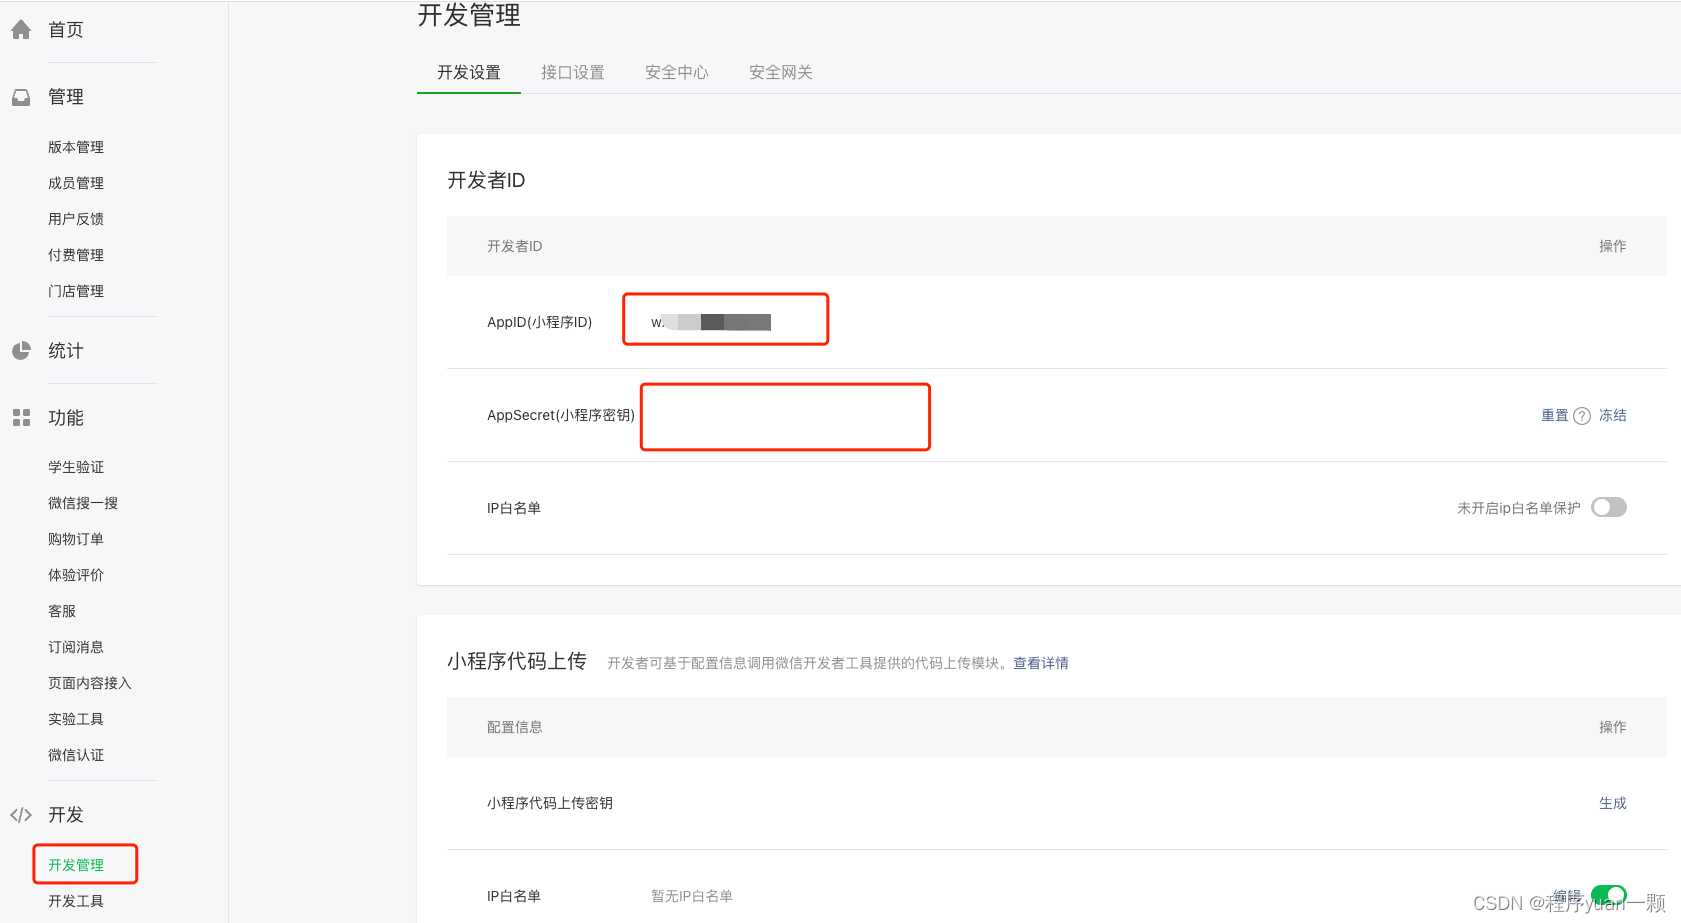Screen dimensions: 1681x923
Task: Toggle the green switch in the code upload IP白名单 row
Action: 1609,894
